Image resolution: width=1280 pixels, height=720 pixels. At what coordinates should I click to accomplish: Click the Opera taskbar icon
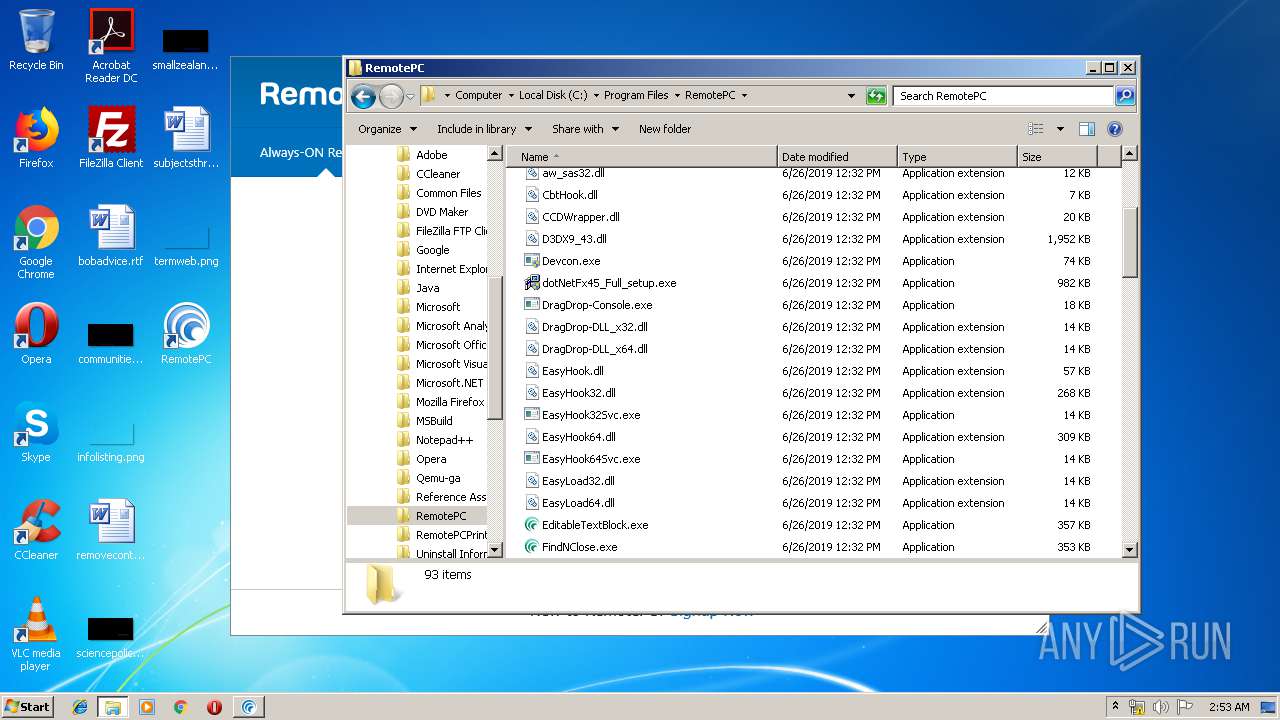214,707
